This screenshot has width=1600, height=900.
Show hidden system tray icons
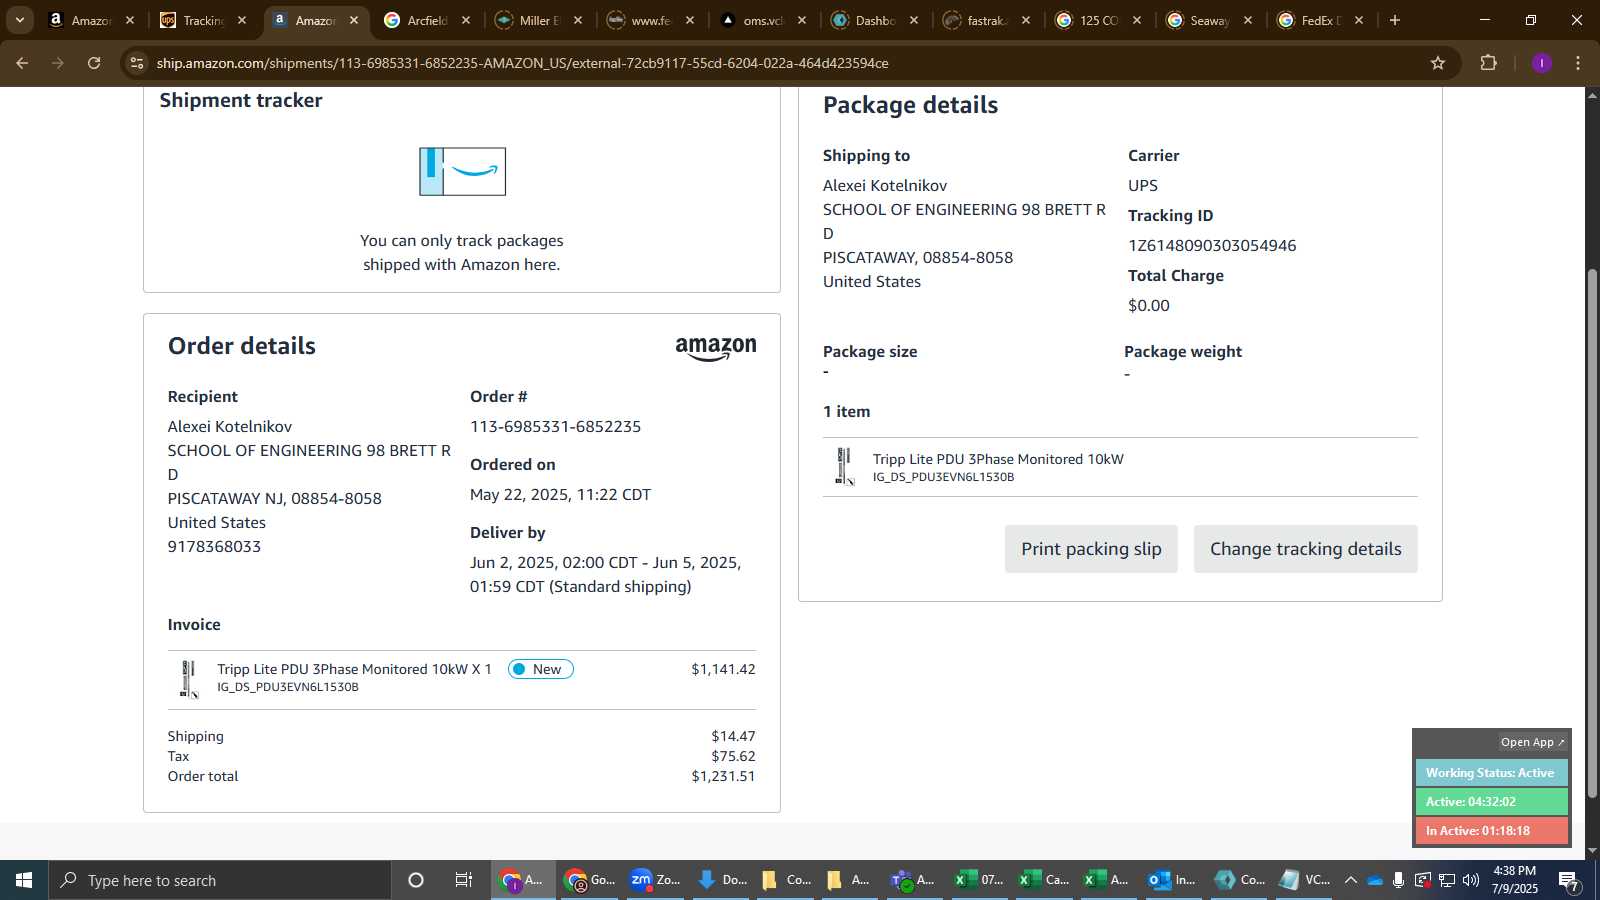click(x=1350, y=880)
